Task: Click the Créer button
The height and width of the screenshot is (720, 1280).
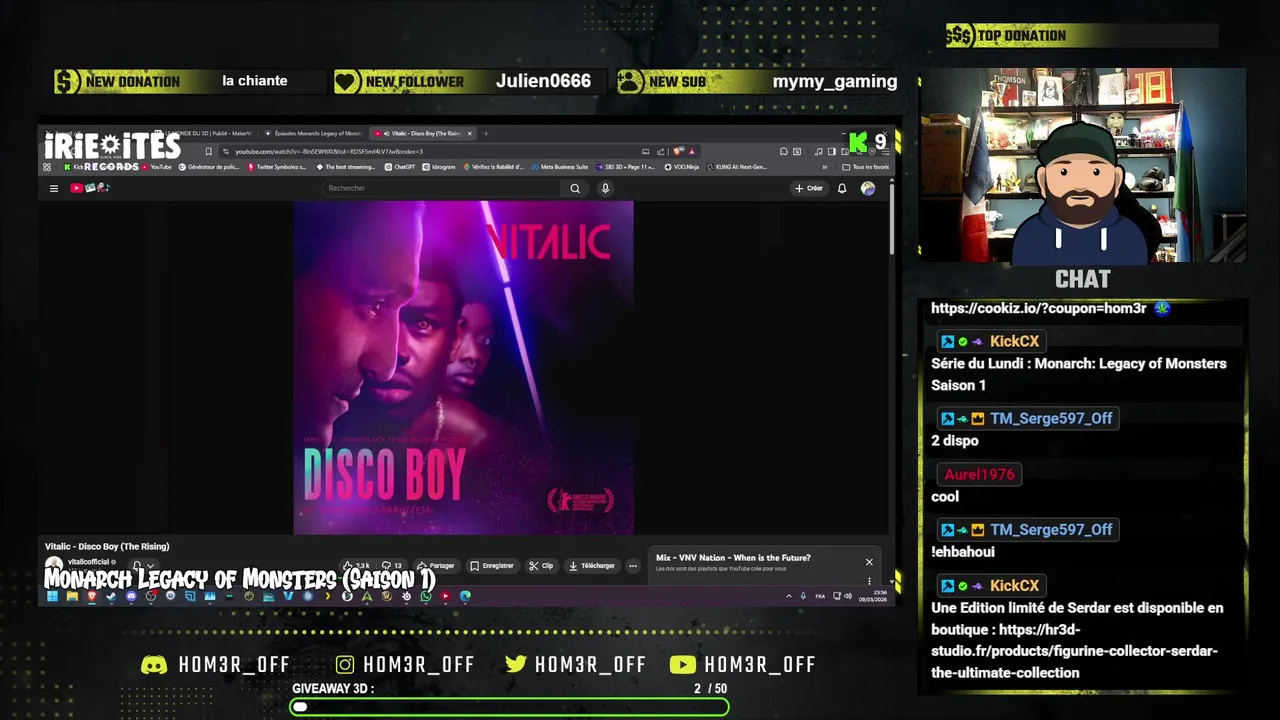Action: 808,188
